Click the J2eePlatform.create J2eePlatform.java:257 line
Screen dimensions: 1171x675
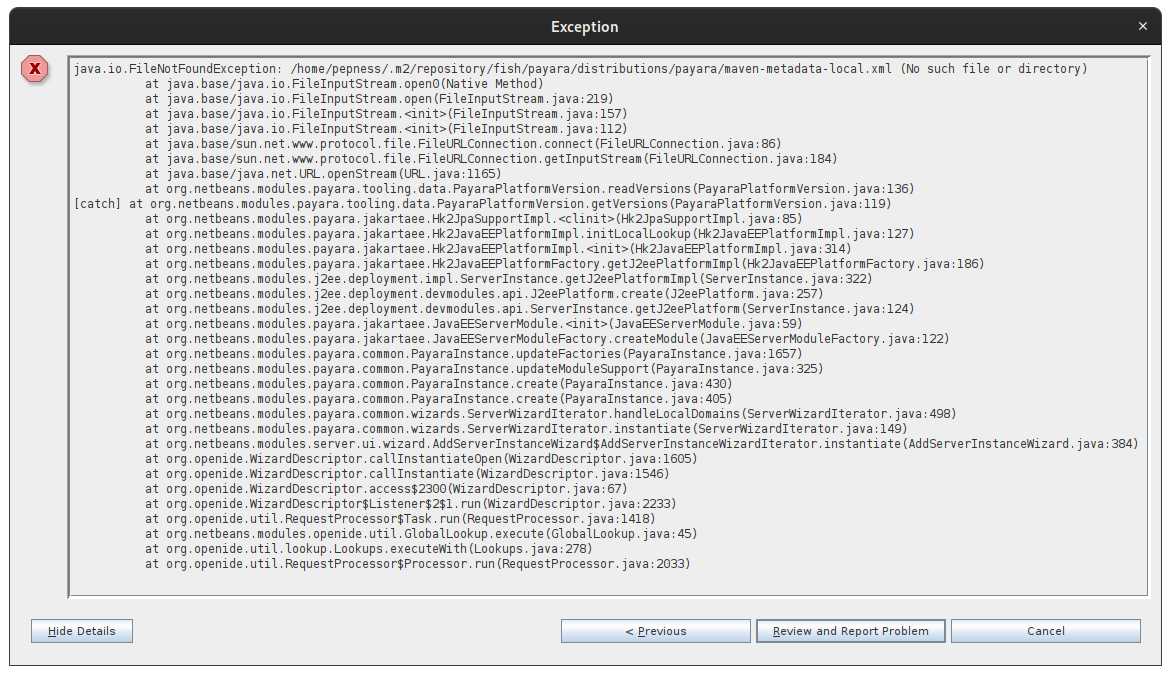click(484, 293)
